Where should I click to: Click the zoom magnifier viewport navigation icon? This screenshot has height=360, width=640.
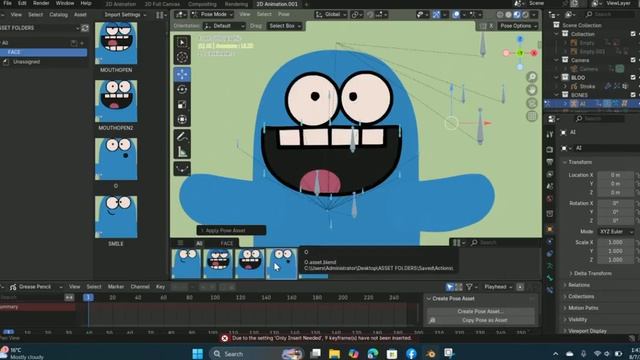click(531, 77)
